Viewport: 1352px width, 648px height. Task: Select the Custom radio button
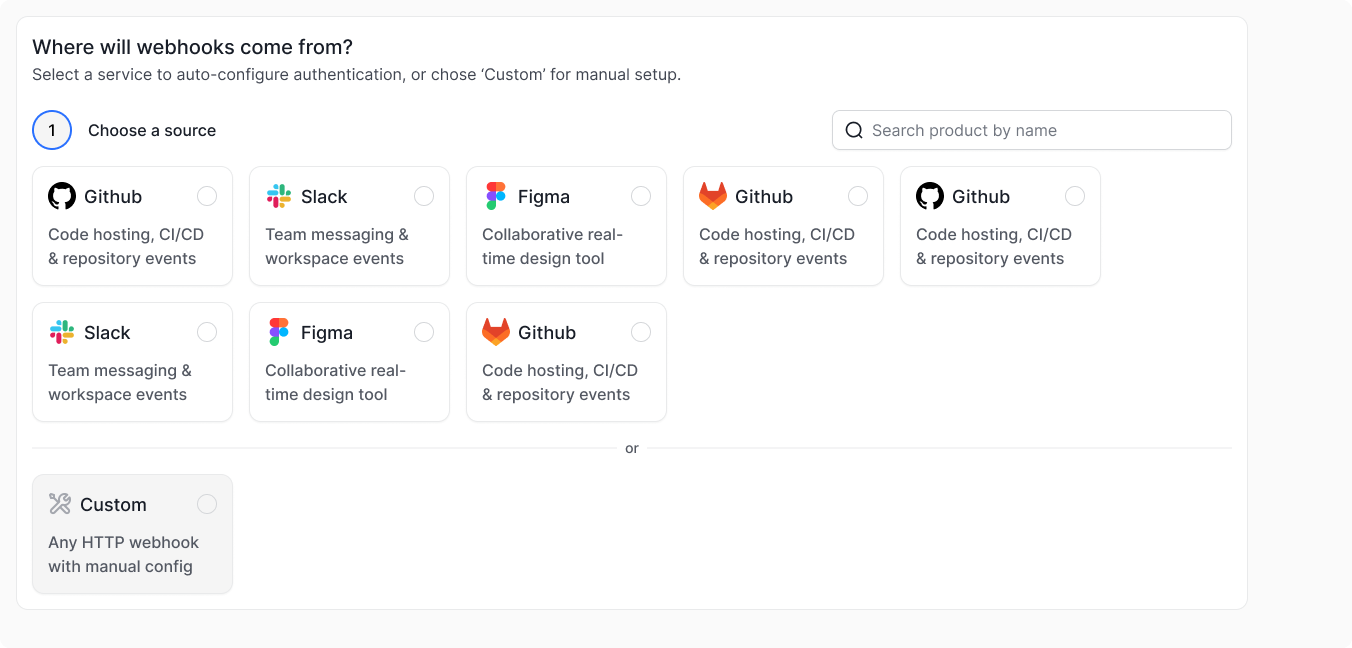point(207,504)
